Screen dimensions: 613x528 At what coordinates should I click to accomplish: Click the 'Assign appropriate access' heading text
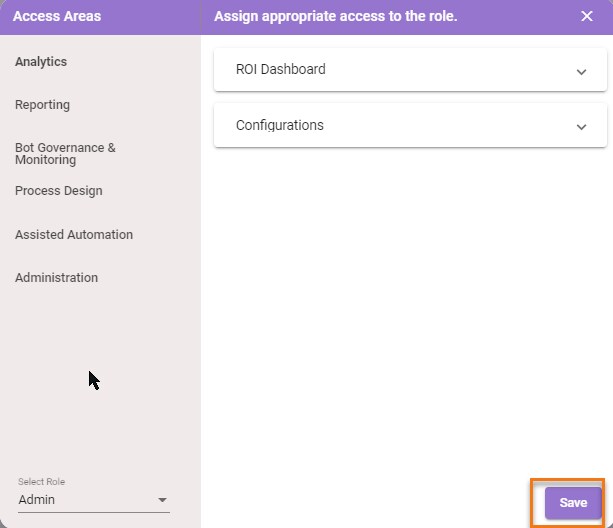tap(335, 16)
